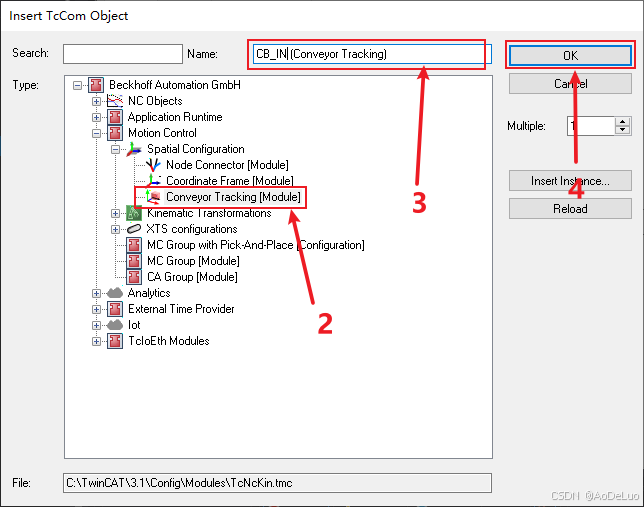644x507 pixels.
Task: Collapse the Beckhoff Automation GmbH node
Action: 77,85
